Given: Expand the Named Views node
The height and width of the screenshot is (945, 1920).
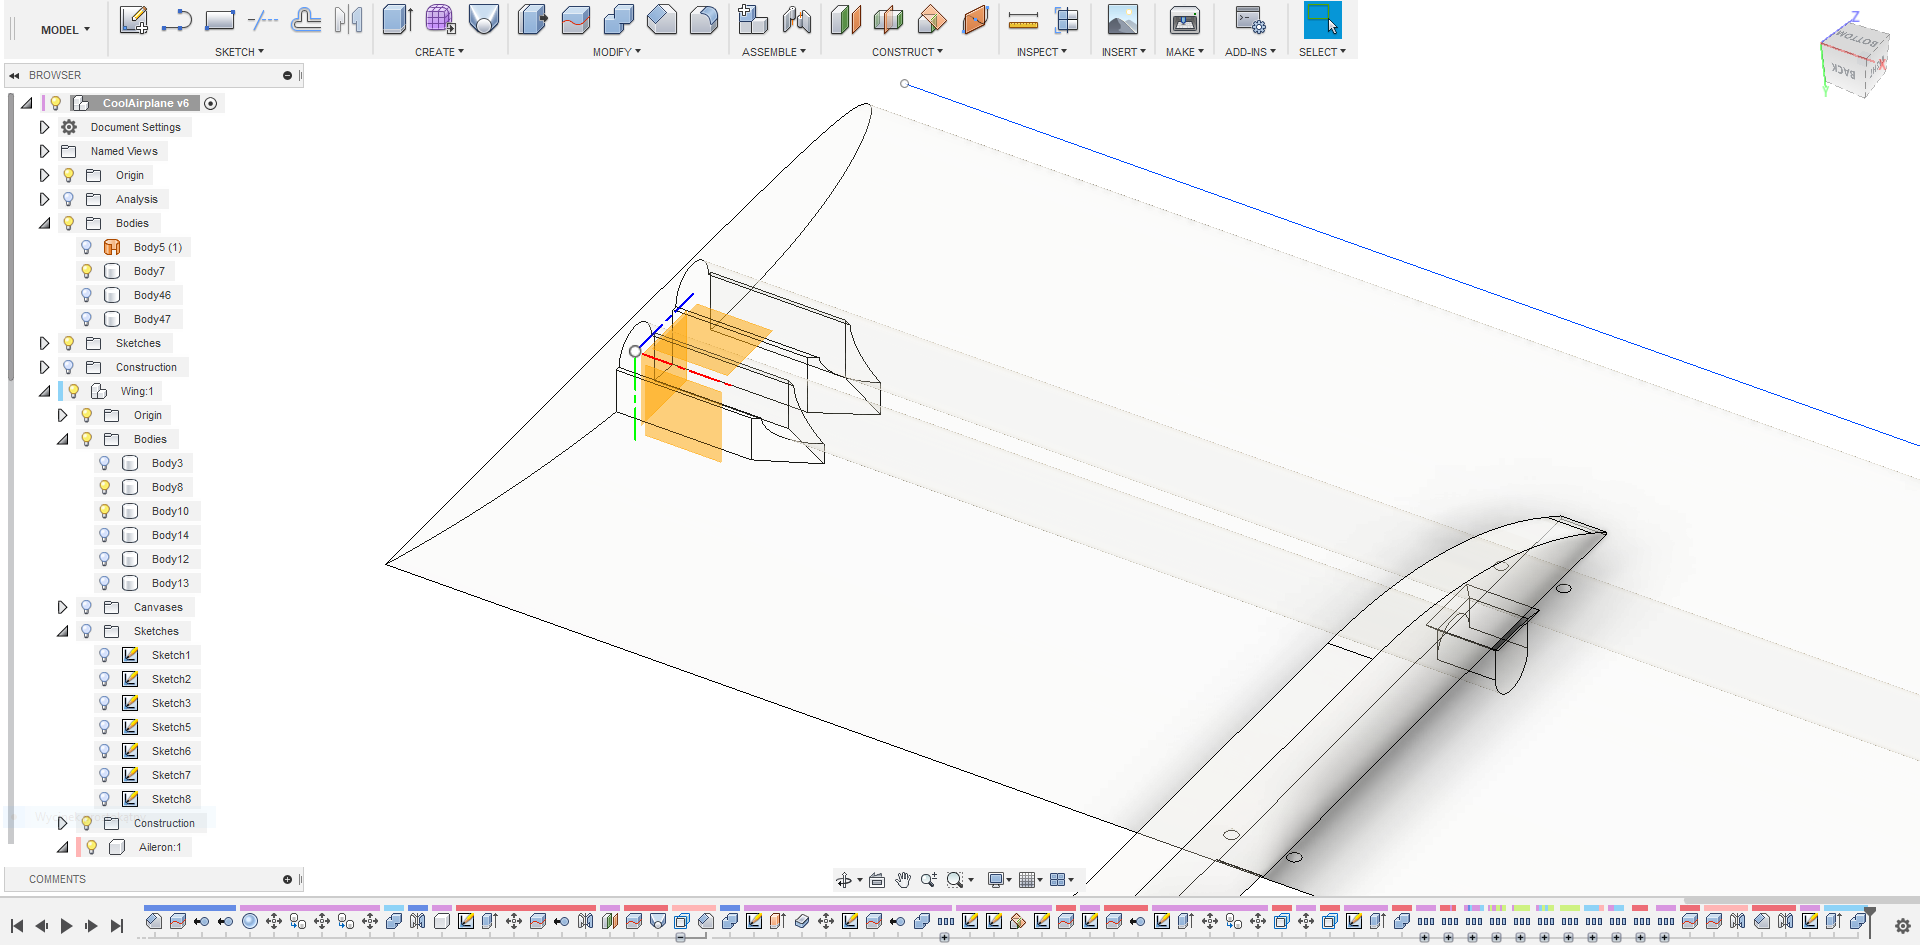Looking at the screenshot, I should (x=44, y=151).
